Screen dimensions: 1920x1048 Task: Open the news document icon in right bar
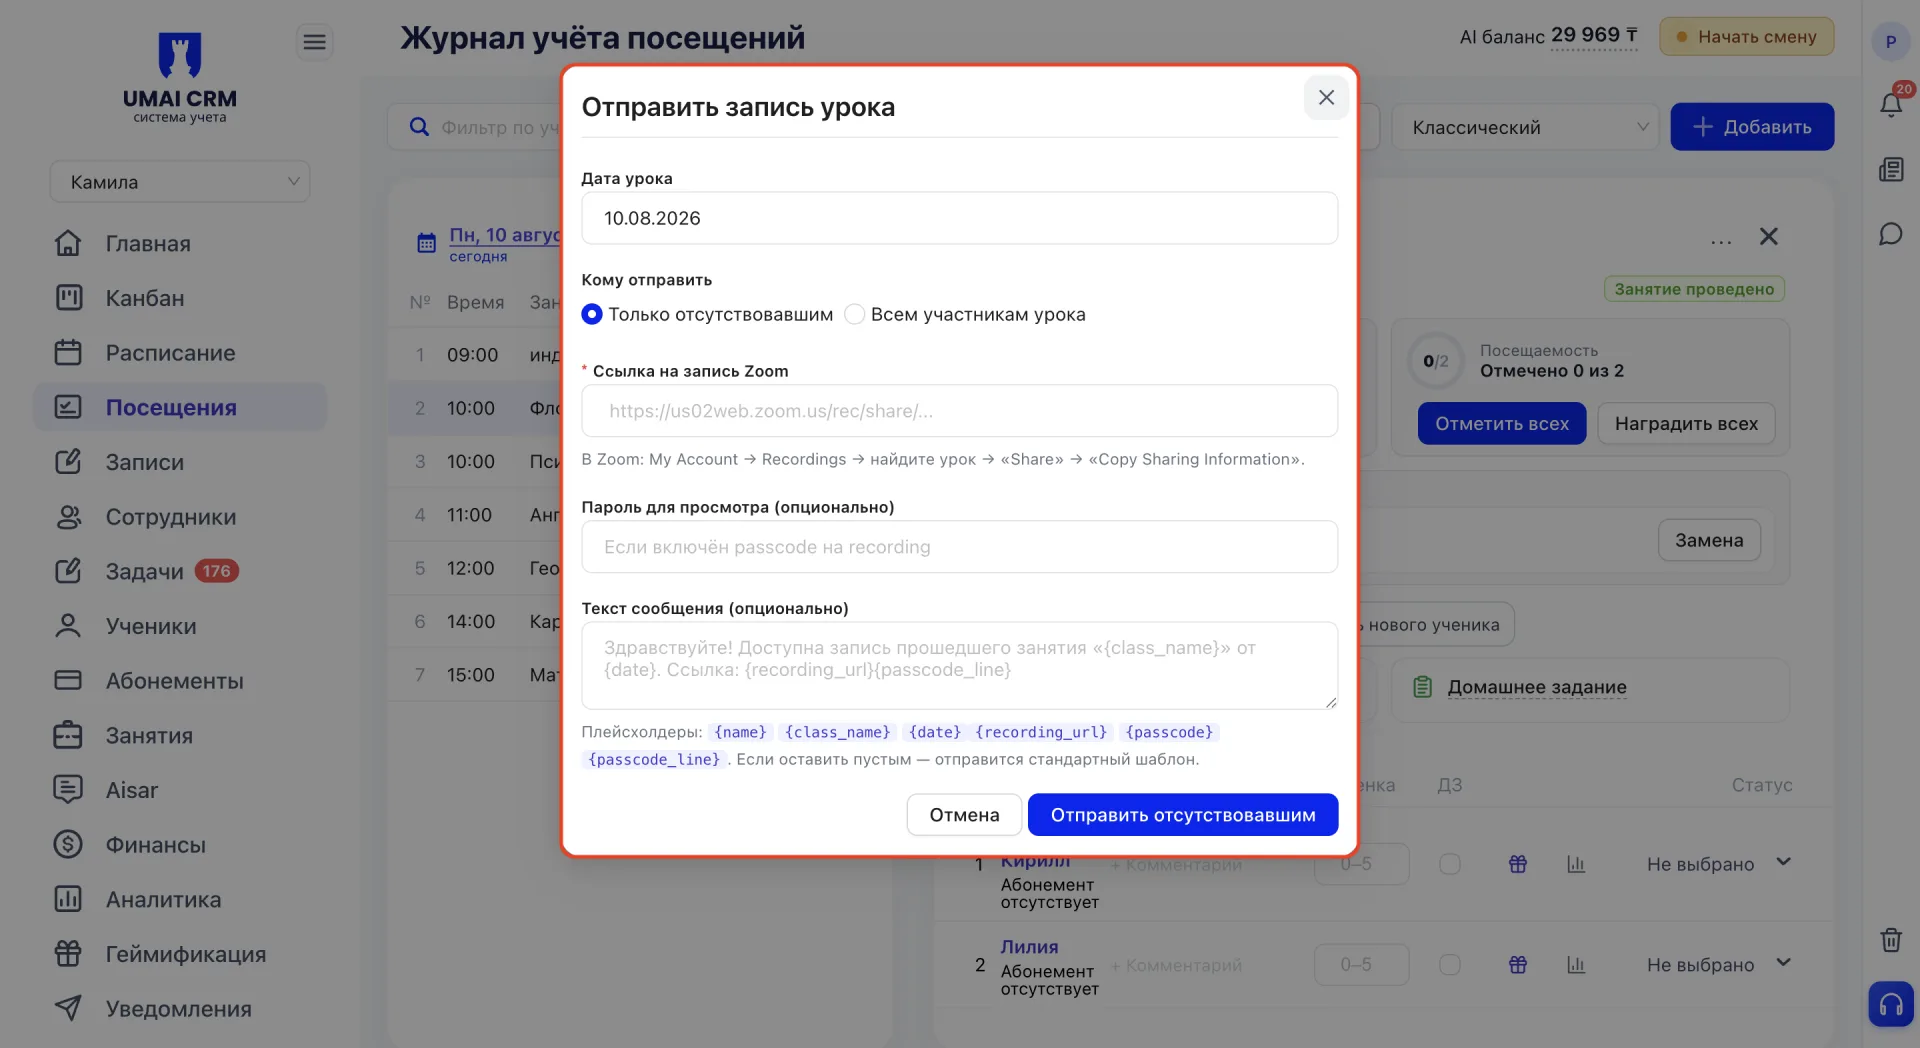coord(1891,169)
